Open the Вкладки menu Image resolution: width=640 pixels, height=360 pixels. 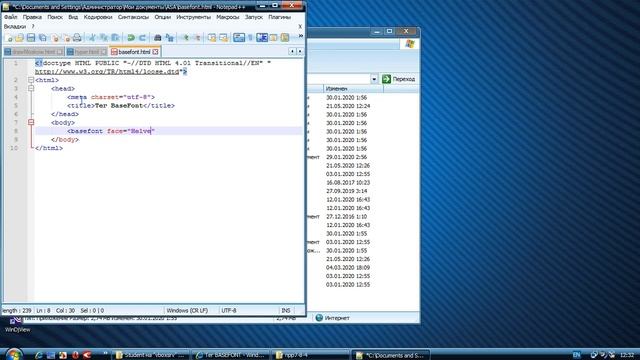15,26
